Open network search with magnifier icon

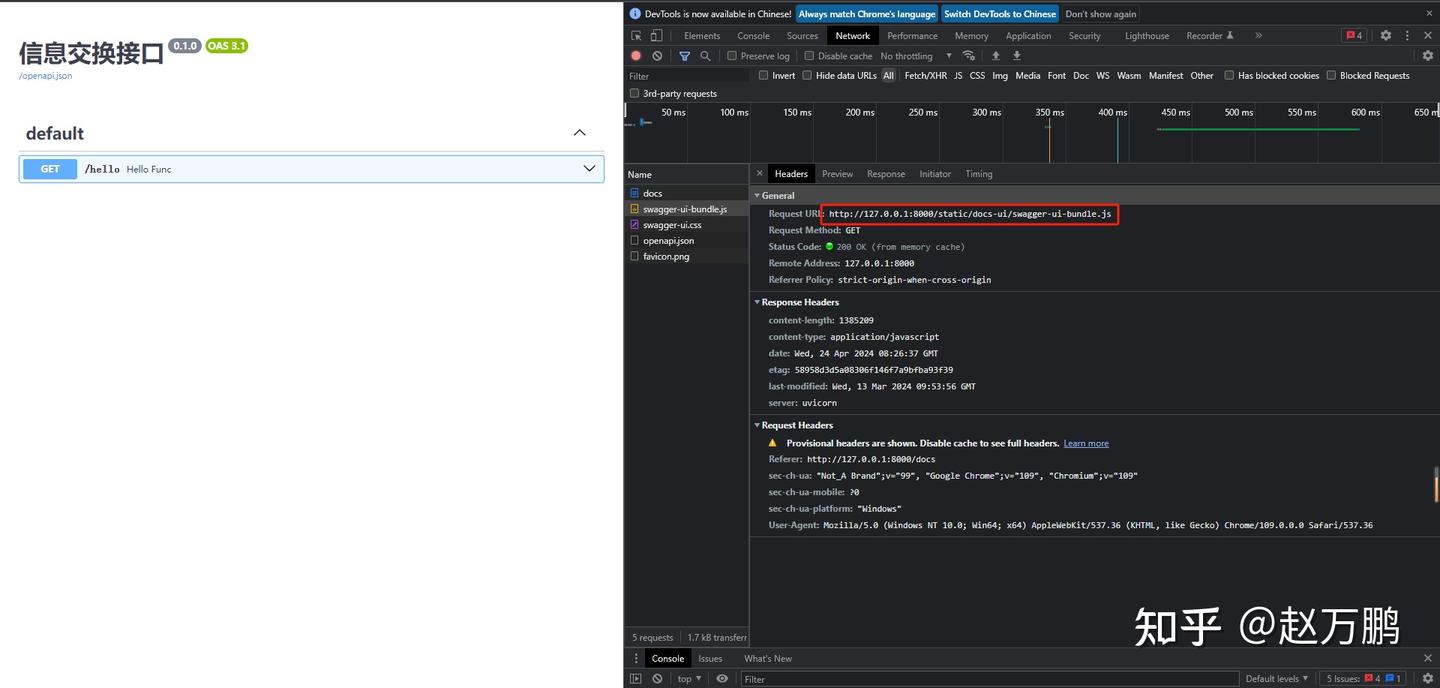pos(705,56)
